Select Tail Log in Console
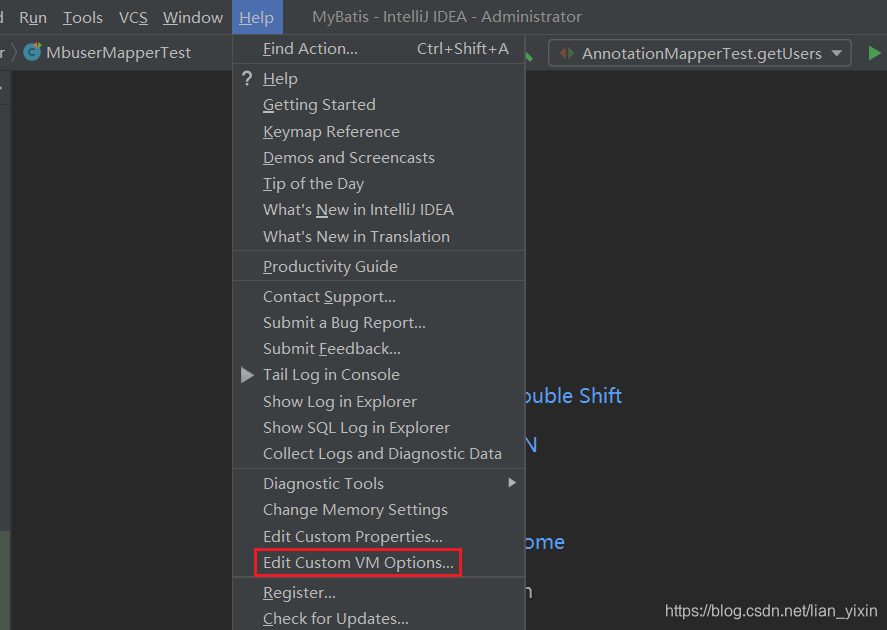 point(378,374)
